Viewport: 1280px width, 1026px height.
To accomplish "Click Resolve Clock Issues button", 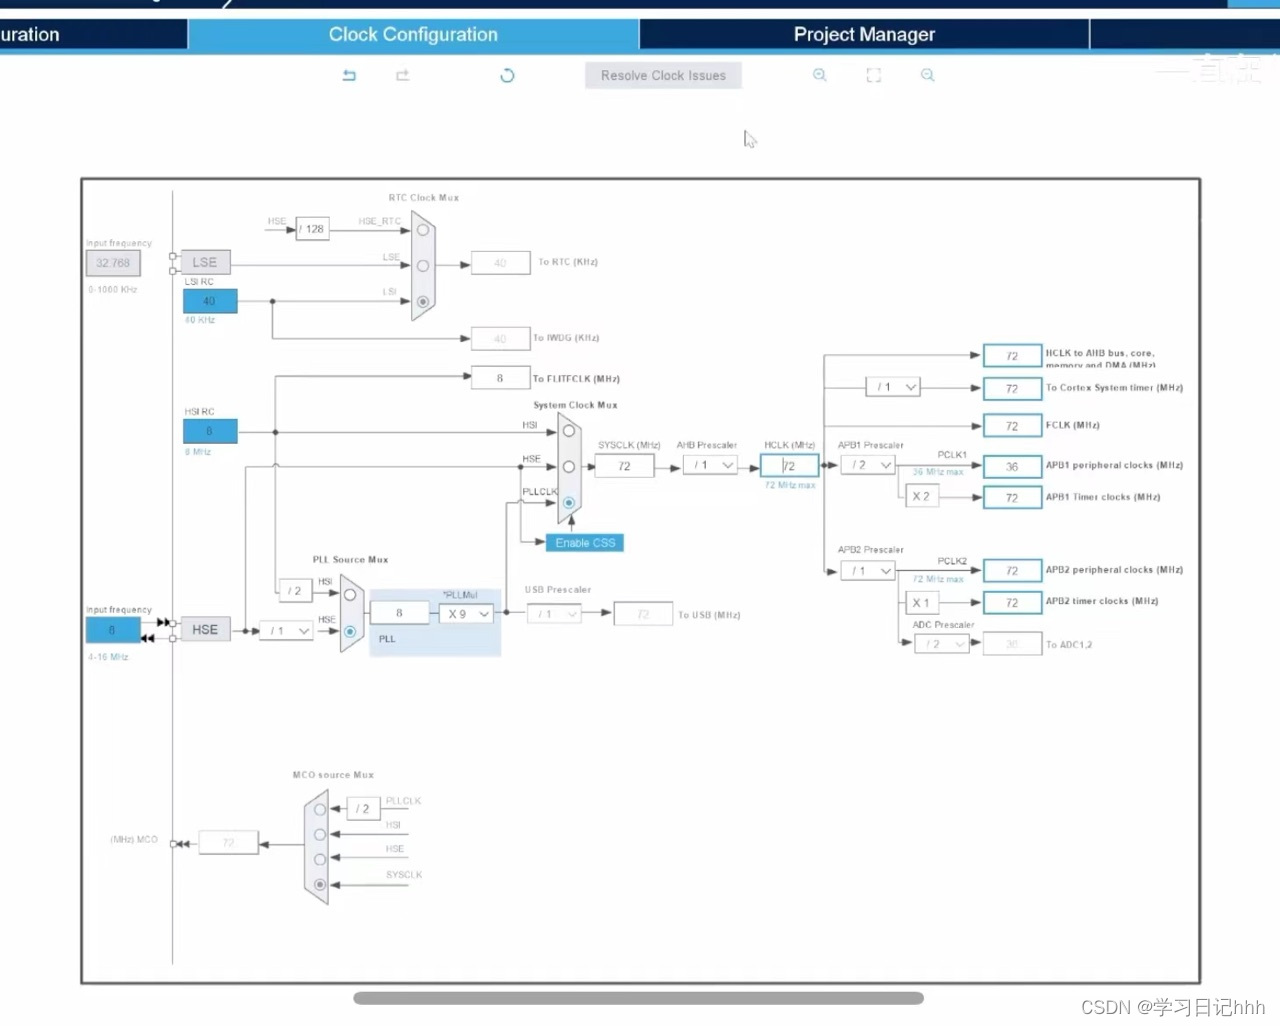I will (x=663, y=75).
